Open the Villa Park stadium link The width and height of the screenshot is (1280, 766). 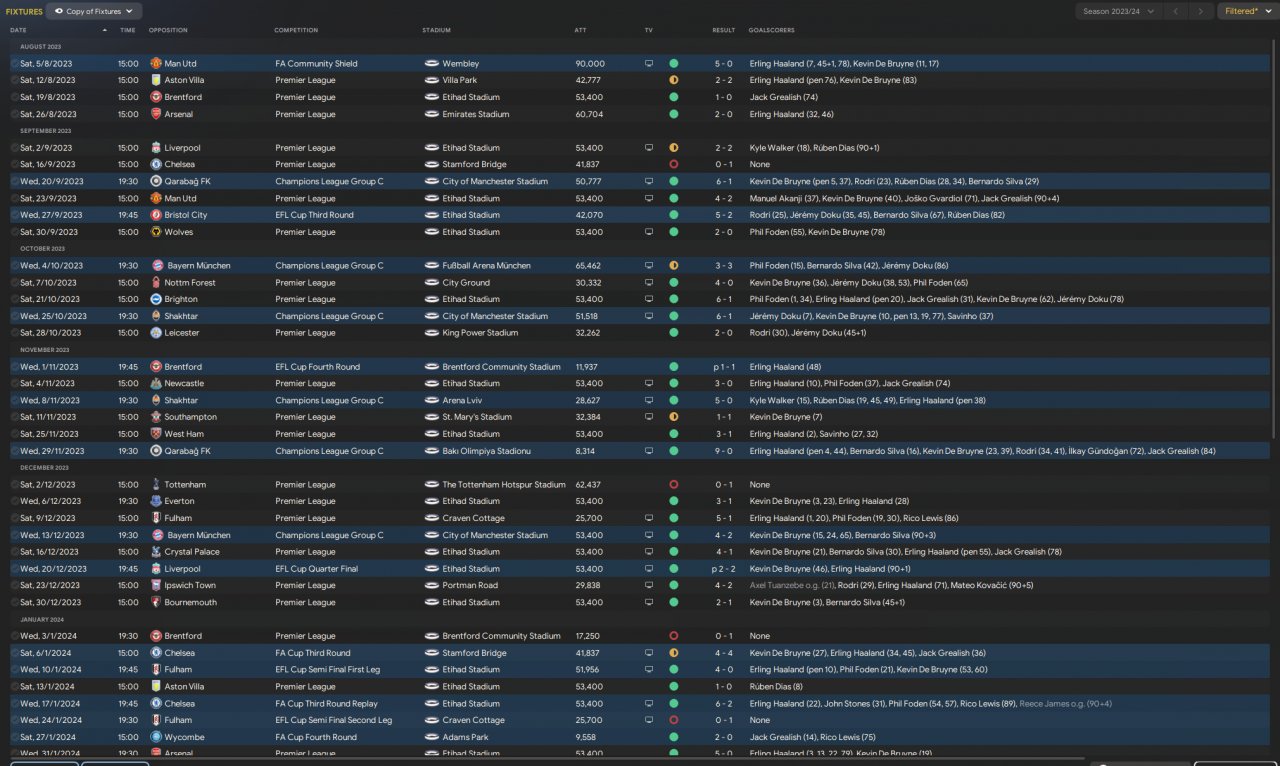(x=460, y=80)
